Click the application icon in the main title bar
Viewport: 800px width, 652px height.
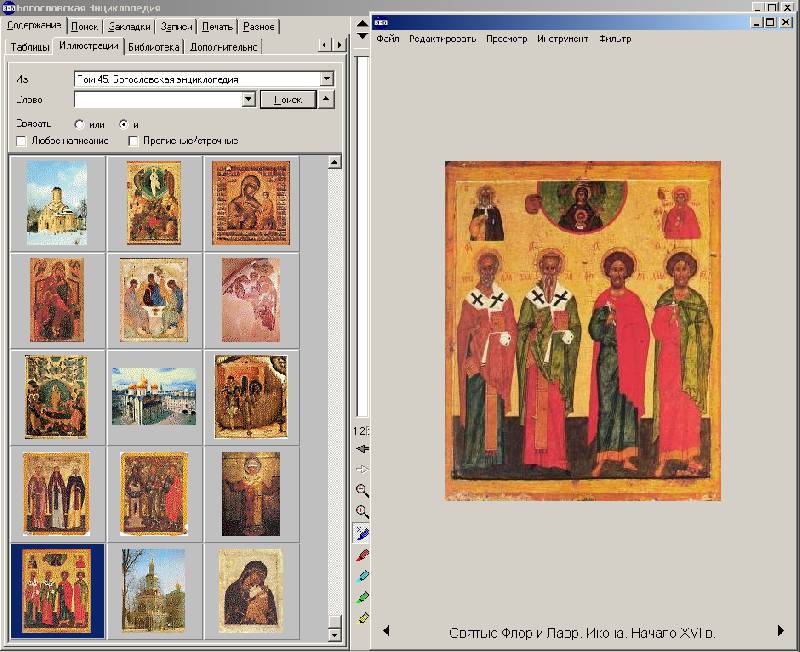pyautogui.click(x=9, y=8)
